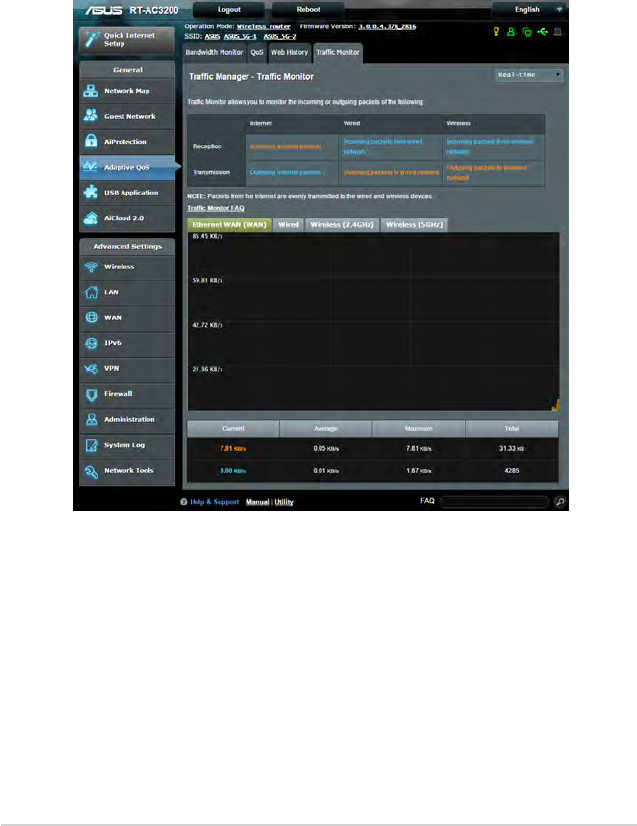Switch to Web History tab
Viewport: 637px width, 826px height.
click(289, 53)
